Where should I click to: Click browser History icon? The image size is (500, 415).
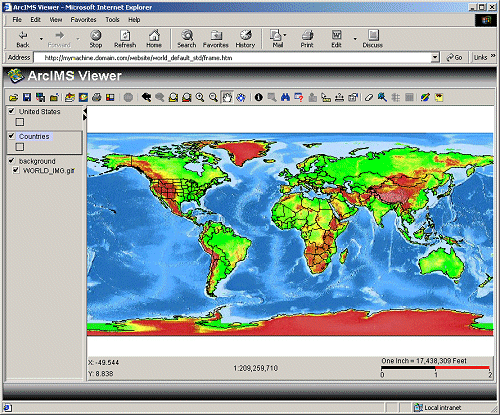pyautogui.click(x=245, y=39)
